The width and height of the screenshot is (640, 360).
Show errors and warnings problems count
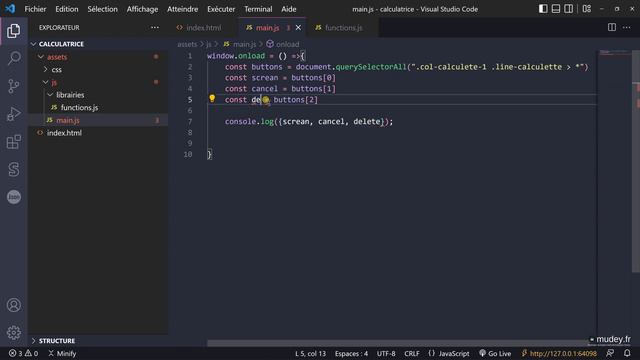pos(23,353)
